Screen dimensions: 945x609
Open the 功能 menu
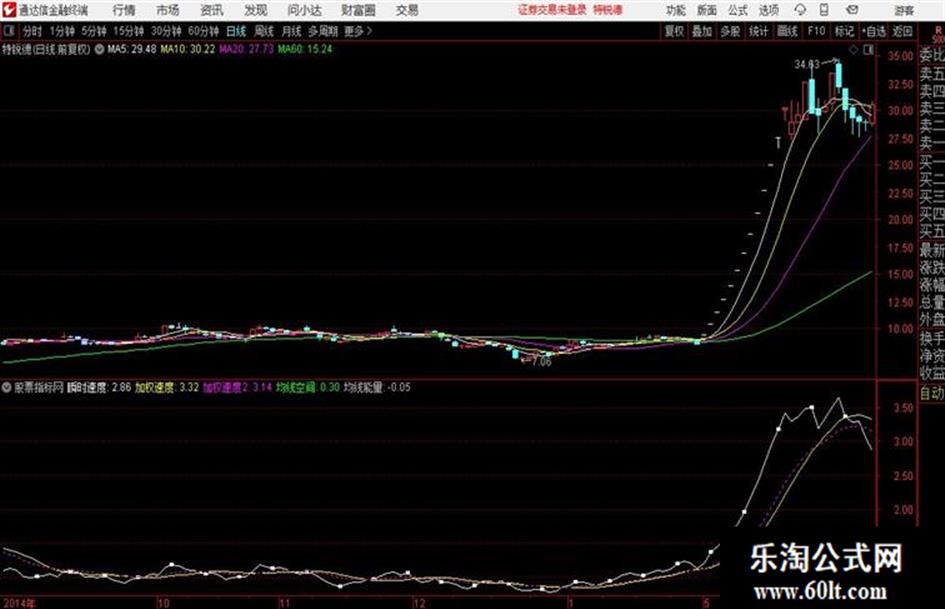676,10
